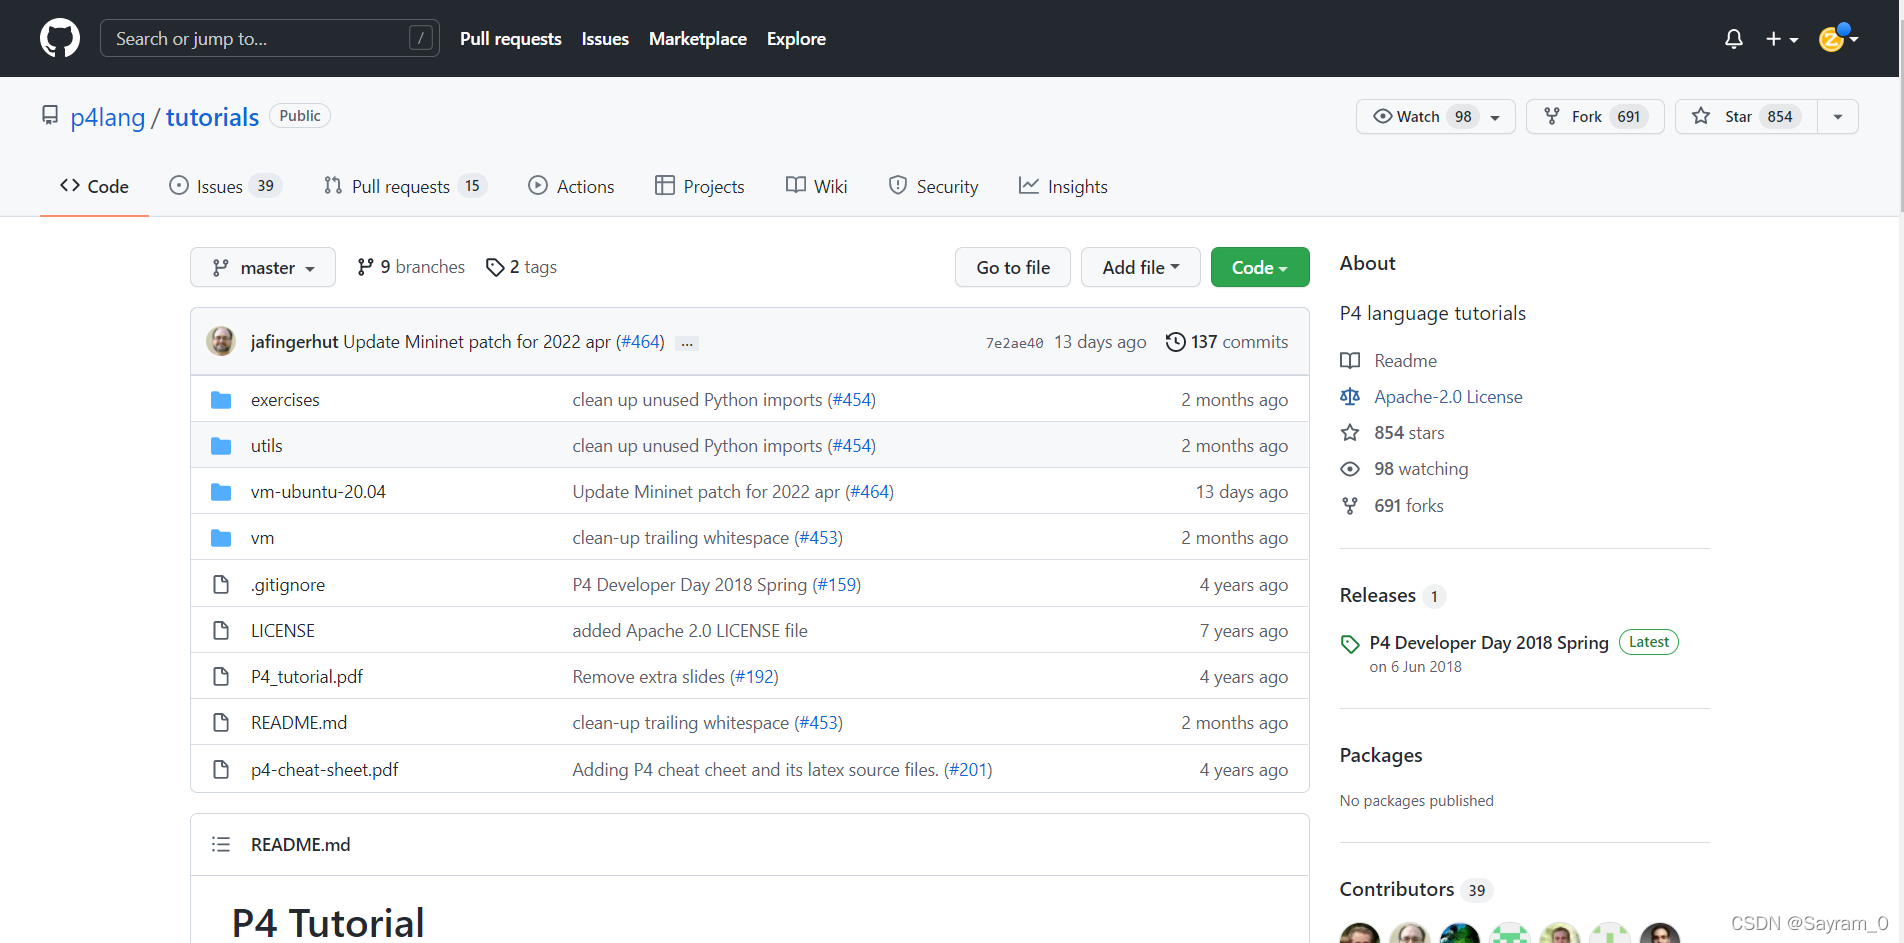
Task: Open pull request #464 in commit header
Action: pos(640,342)
